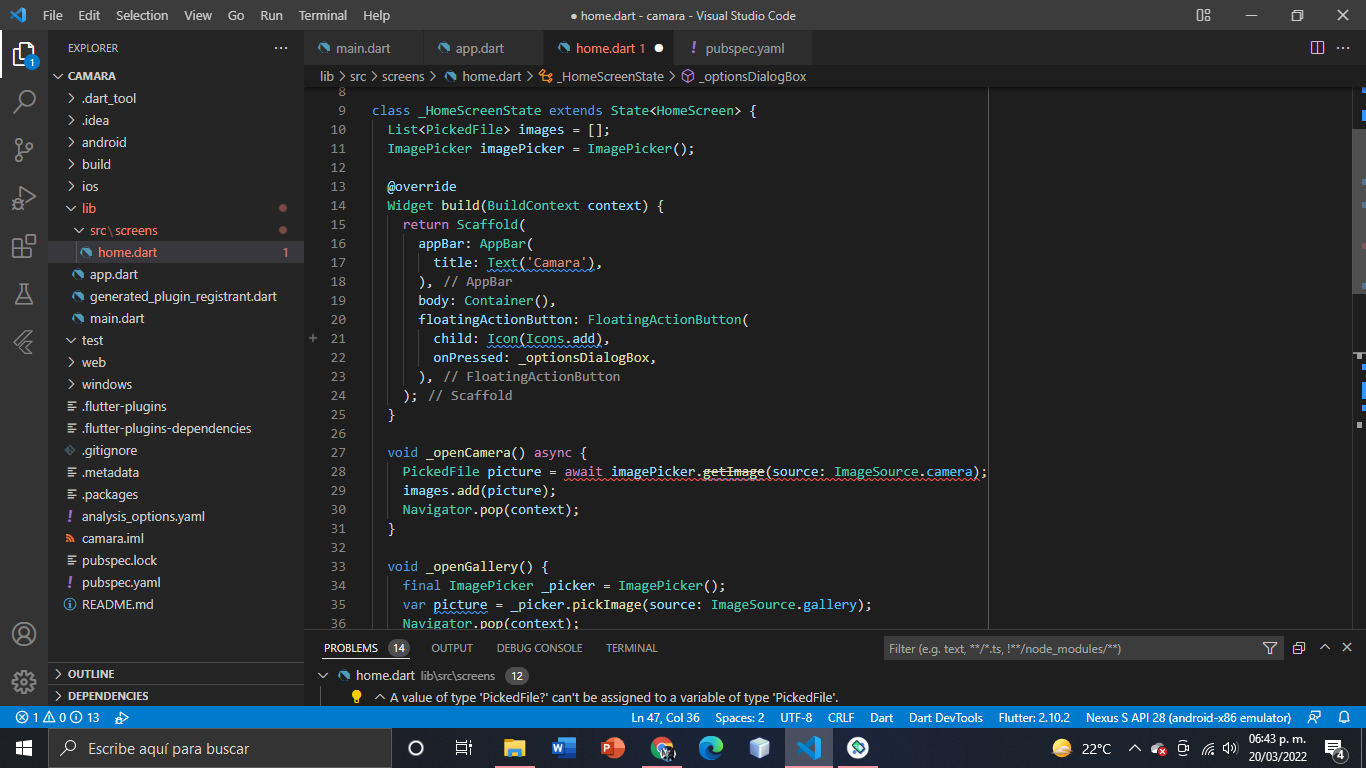1366x768 pixels.
Task: Open the Terminal menu
Action: click(323, 15)
